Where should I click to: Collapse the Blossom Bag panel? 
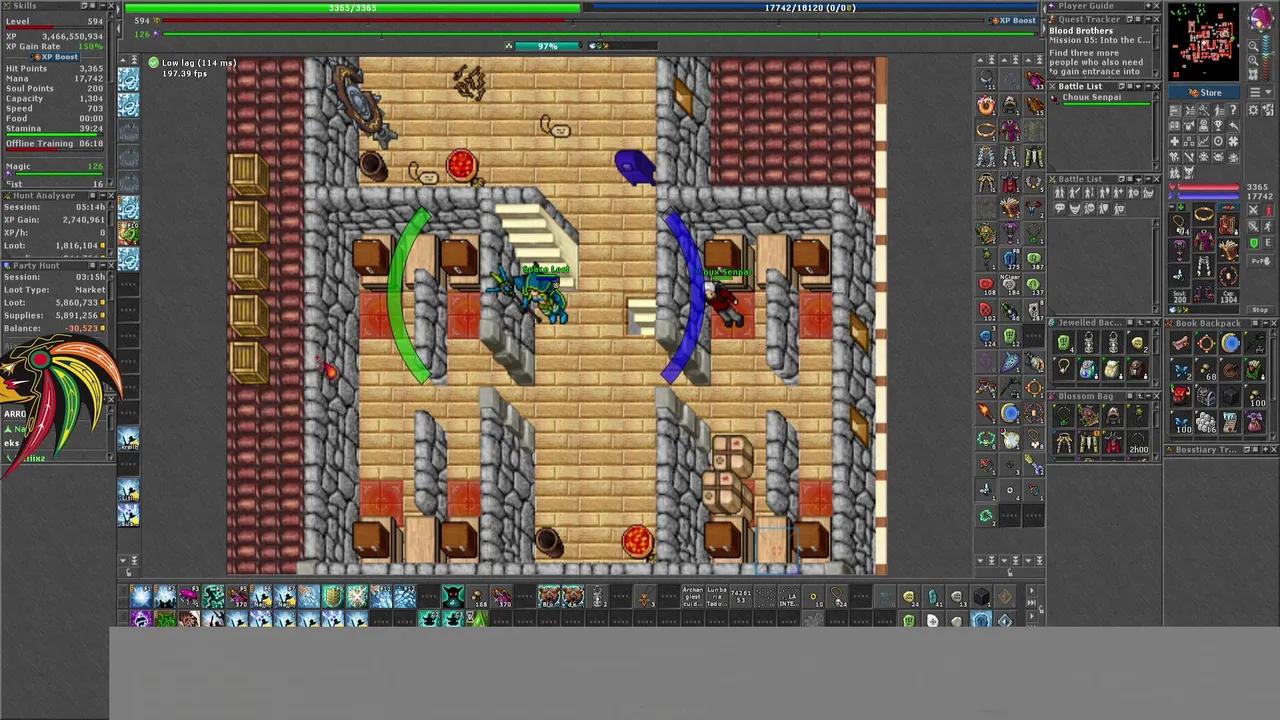[1148, 396]
